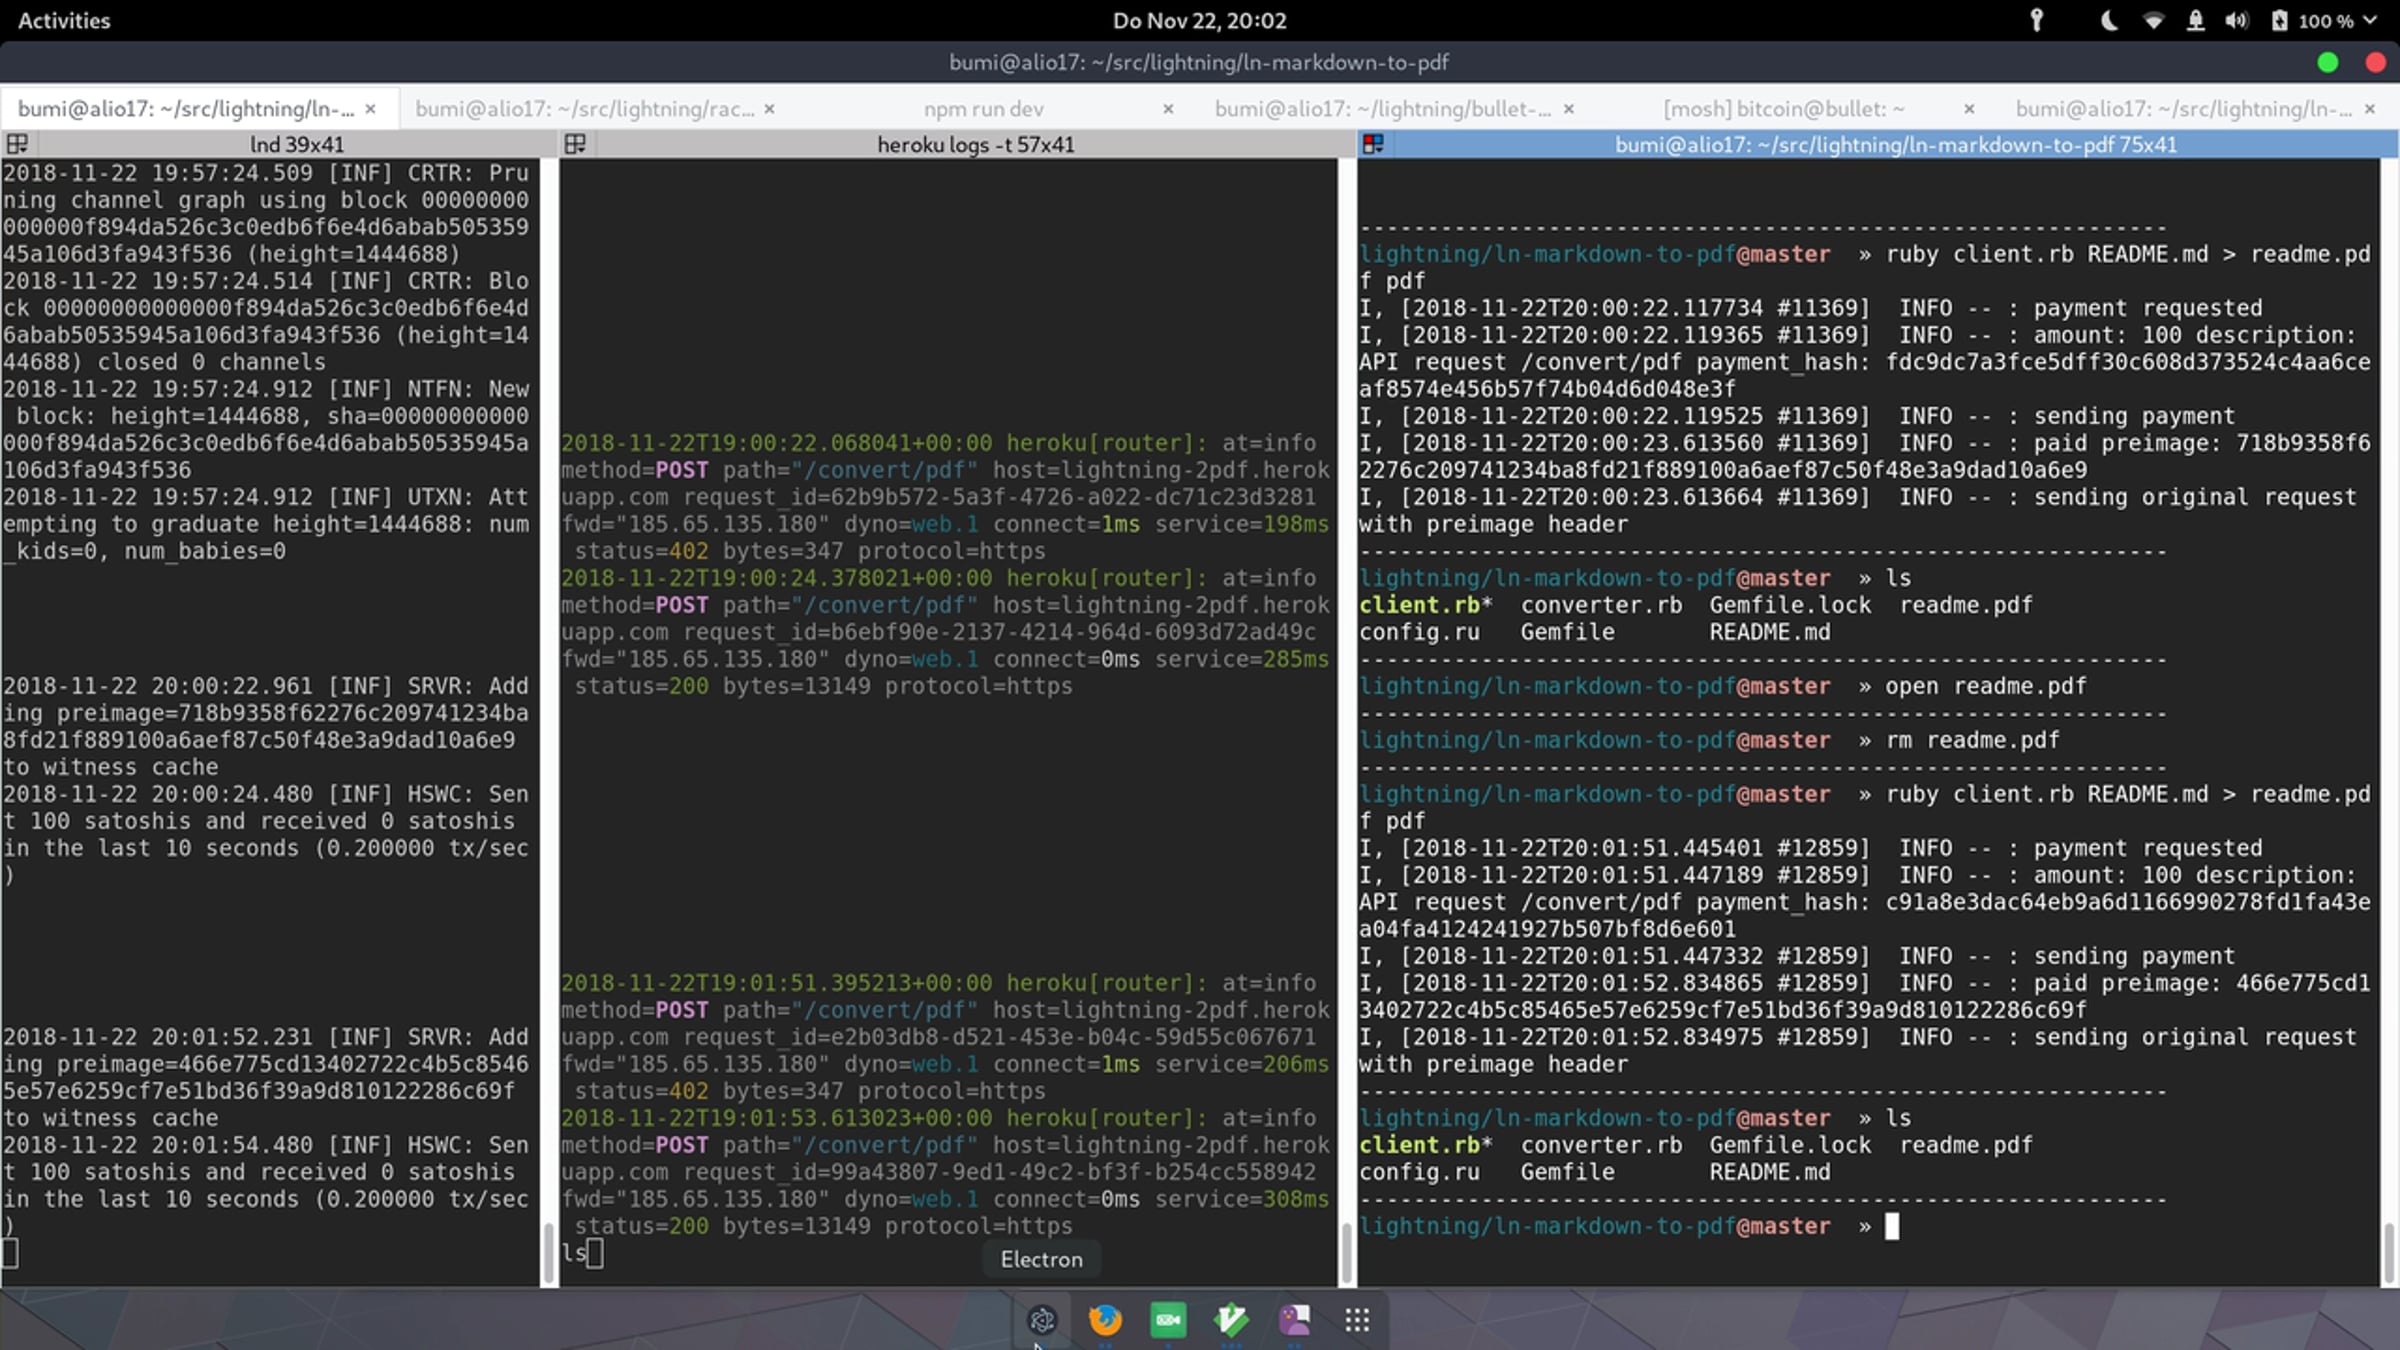The image size is (2400, 1350).
Task: Show all applications grid
Action: point(1357,1320)
